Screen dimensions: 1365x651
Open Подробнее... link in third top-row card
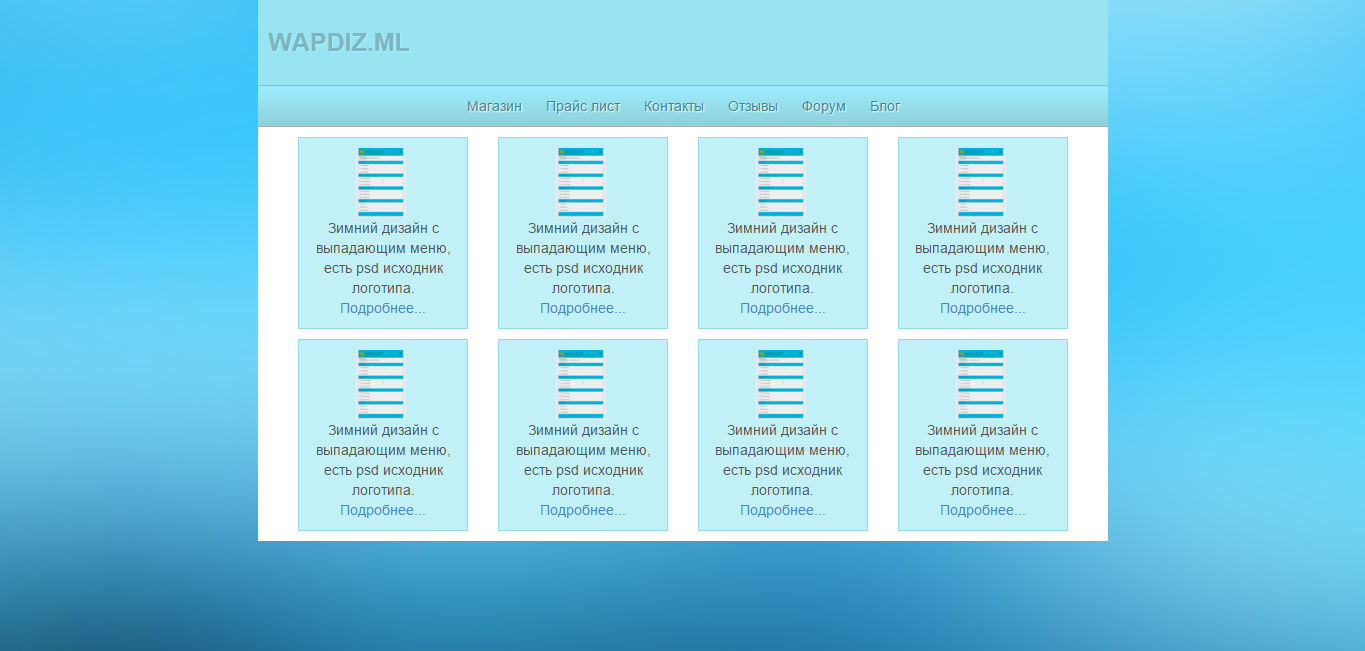click(783, 308)
